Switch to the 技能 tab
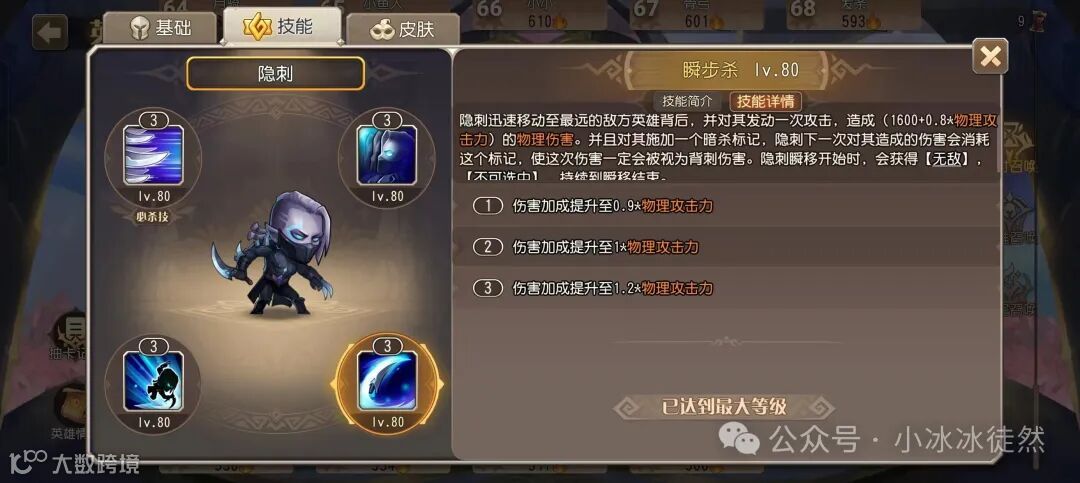The height and width of the screenshot is (483, 1080). (282, 27)
